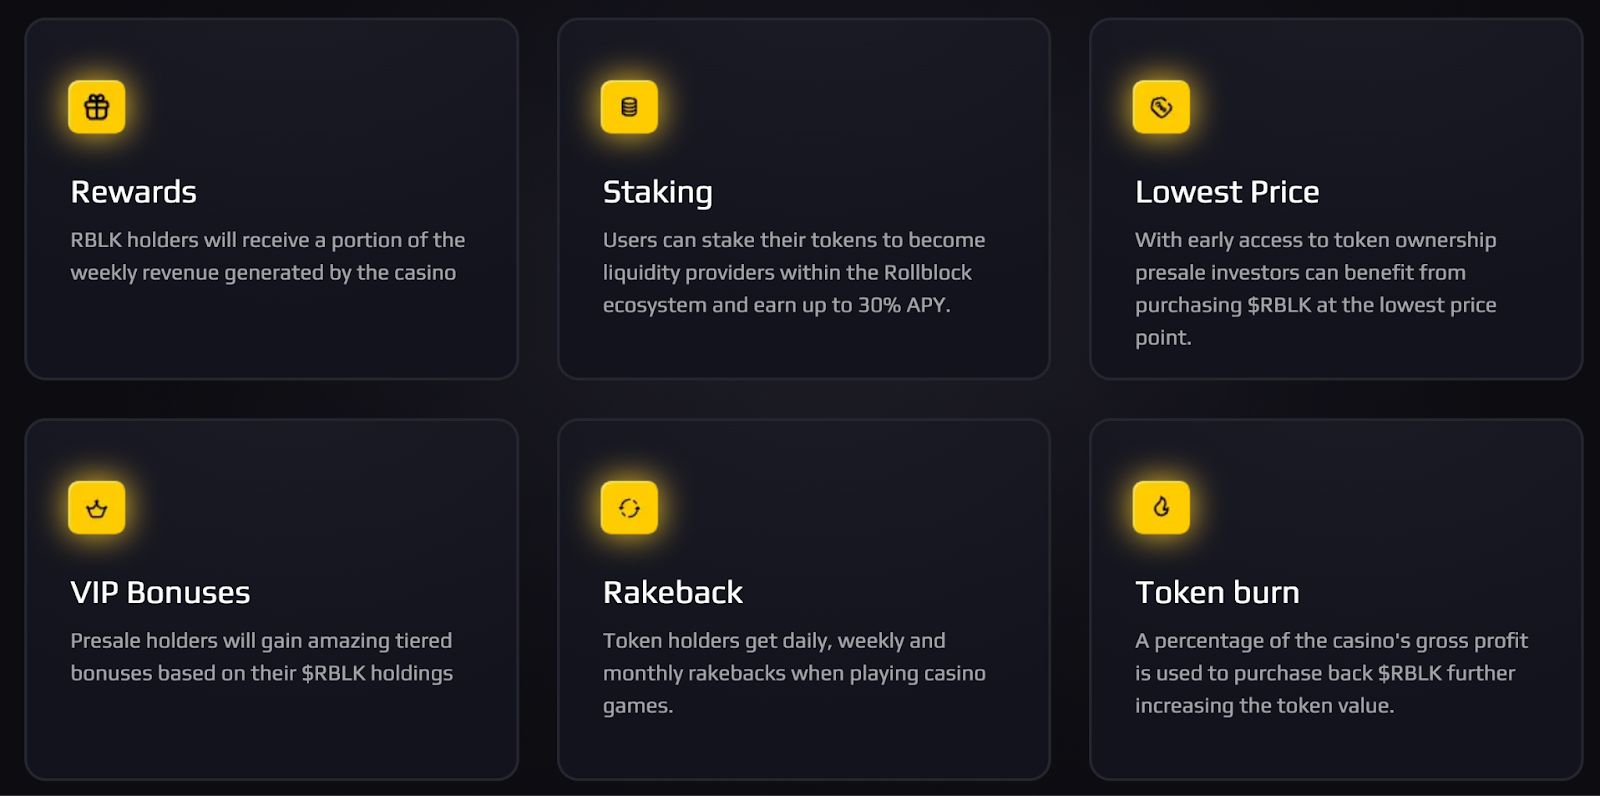1600x796 pixels.
Task: Click the daily, weekly rakebacks description
Action: pyautogui.click(x=793, y=673)
